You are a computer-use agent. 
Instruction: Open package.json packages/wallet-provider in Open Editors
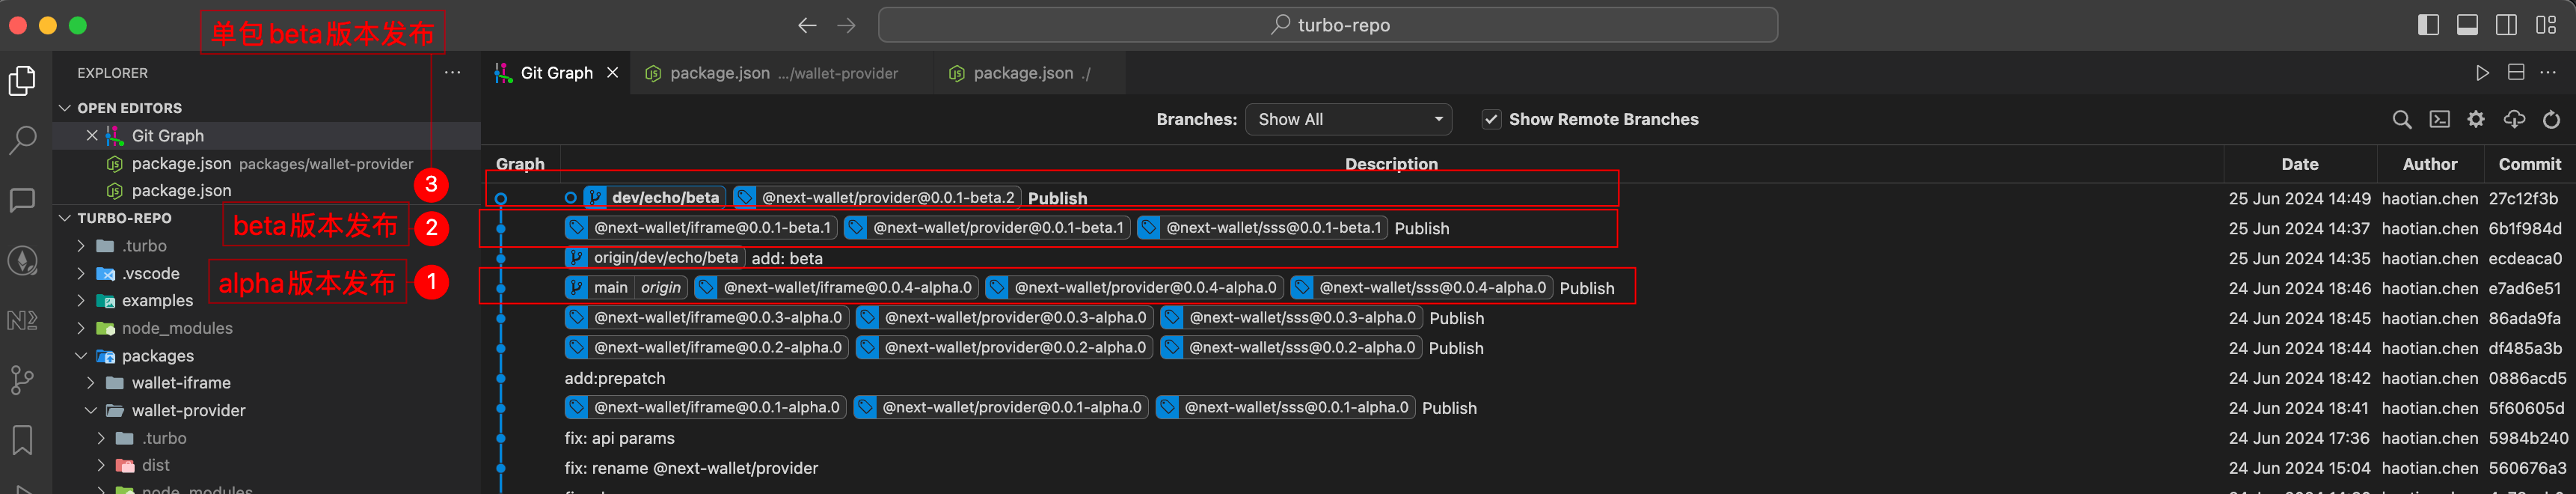click(266, 163)
